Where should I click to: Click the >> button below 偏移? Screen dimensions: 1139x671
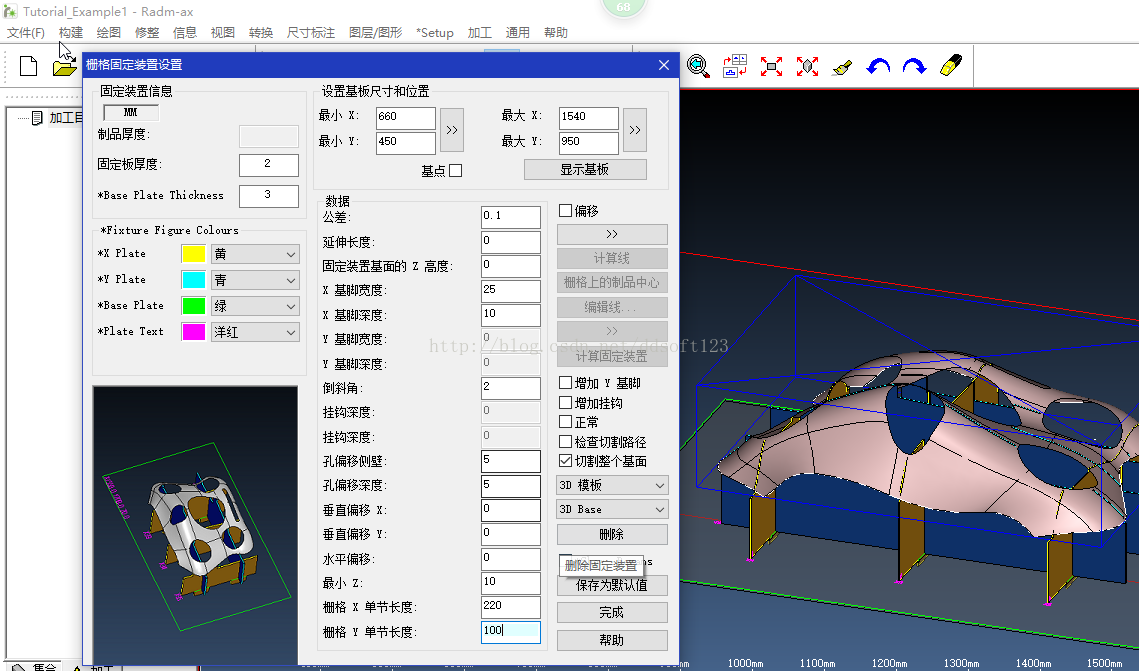click(x=612, y=234)
